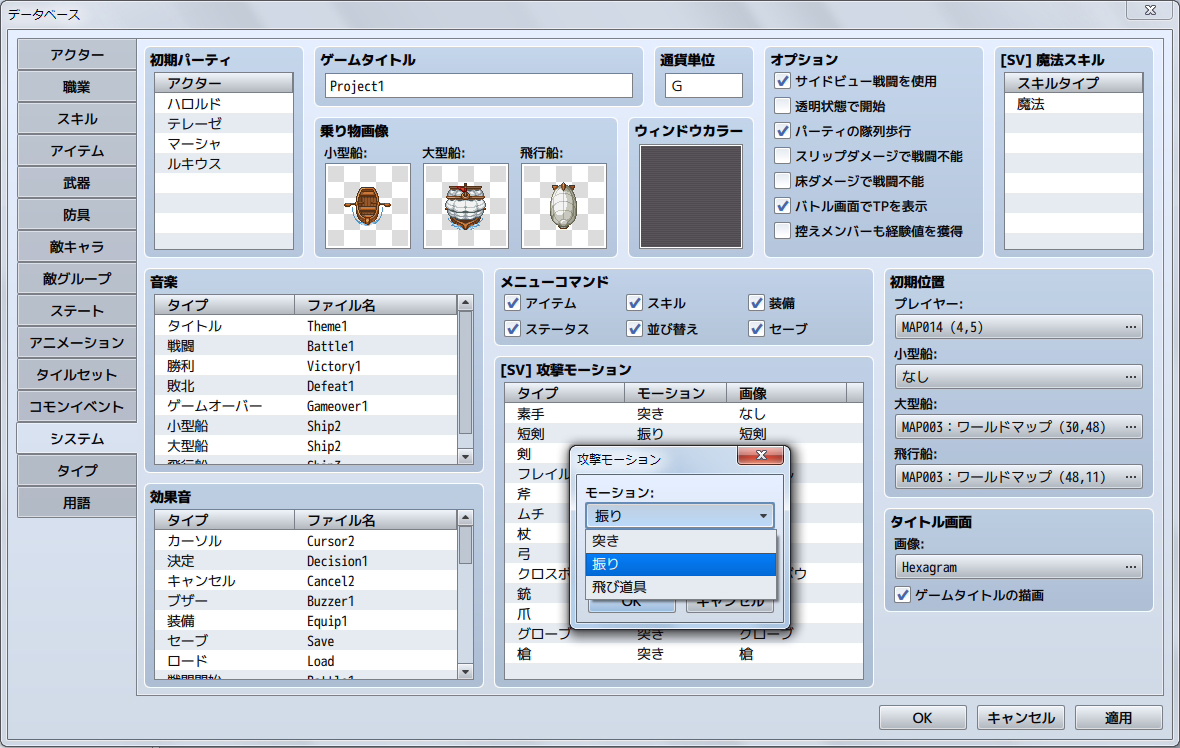This screenshot has width=1180, height=748.
Task: Click the 適用 apply button
Action: (1117, 717)
